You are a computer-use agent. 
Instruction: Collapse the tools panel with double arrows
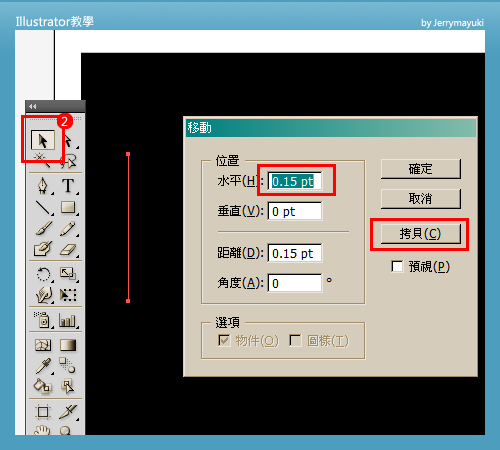[32, 106]
